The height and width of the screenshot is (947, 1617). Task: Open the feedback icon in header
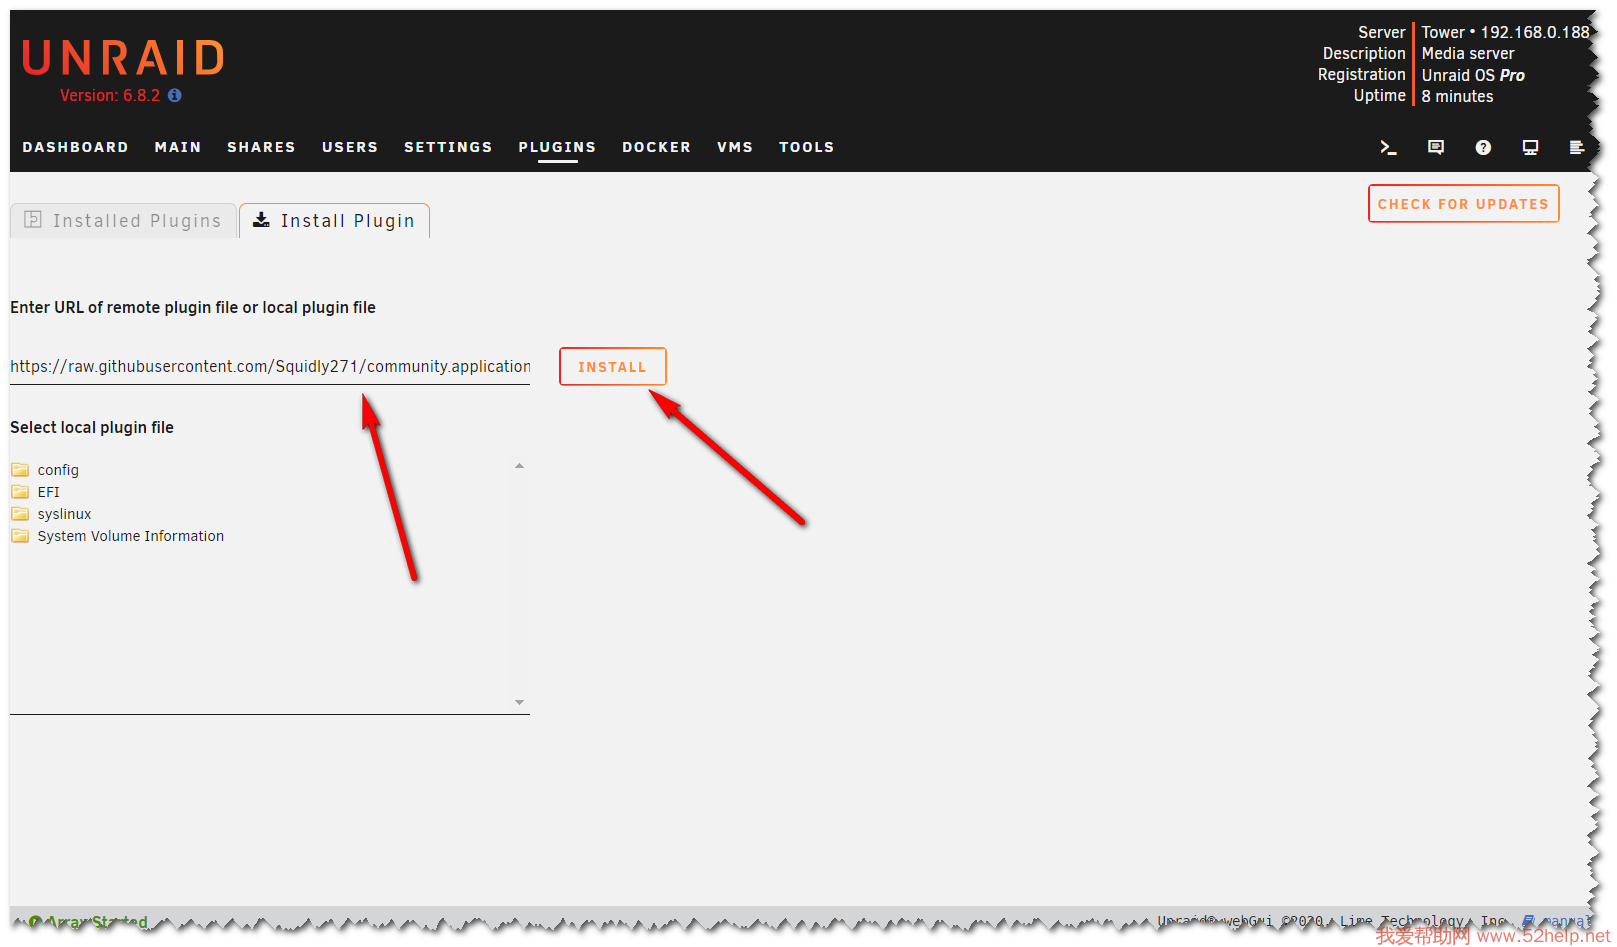[1435, 147]
